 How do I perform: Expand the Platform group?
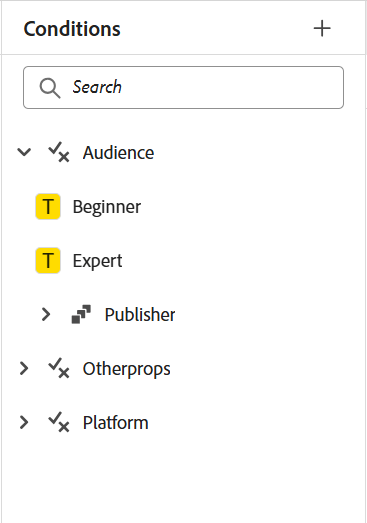(x=24, y=422)
